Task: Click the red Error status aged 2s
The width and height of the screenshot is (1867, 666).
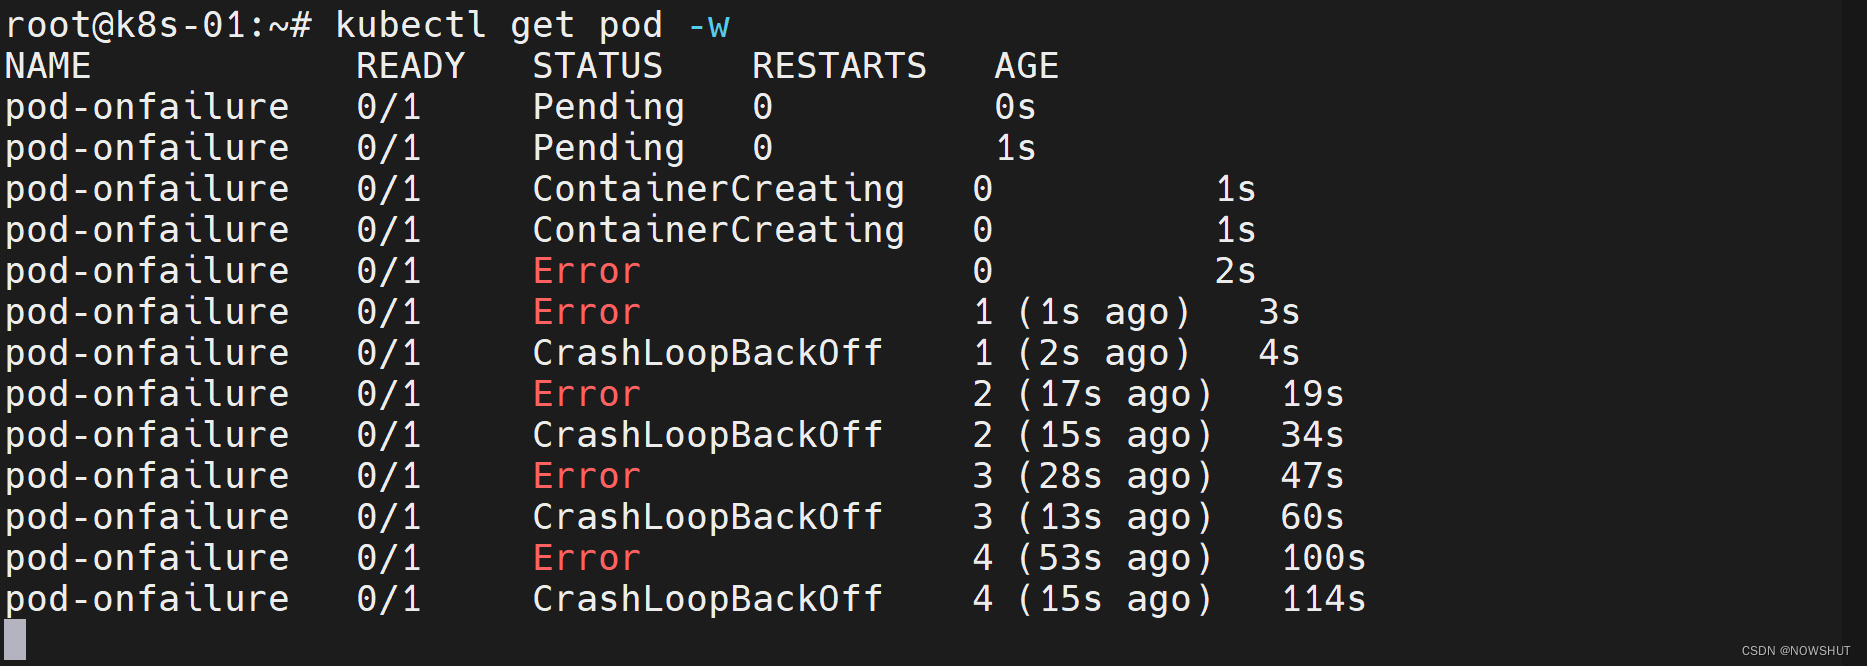Action: coord(586,271)
